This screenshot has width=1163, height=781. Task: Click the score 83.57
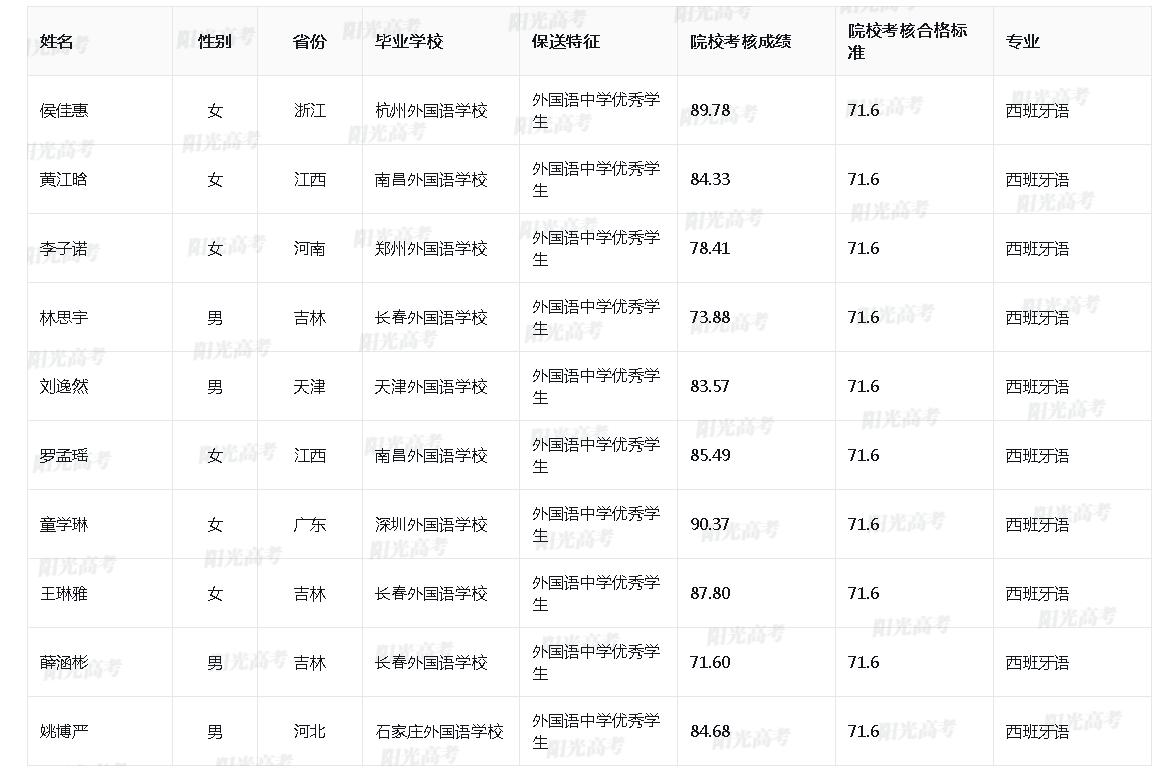[x=710, y=386]
